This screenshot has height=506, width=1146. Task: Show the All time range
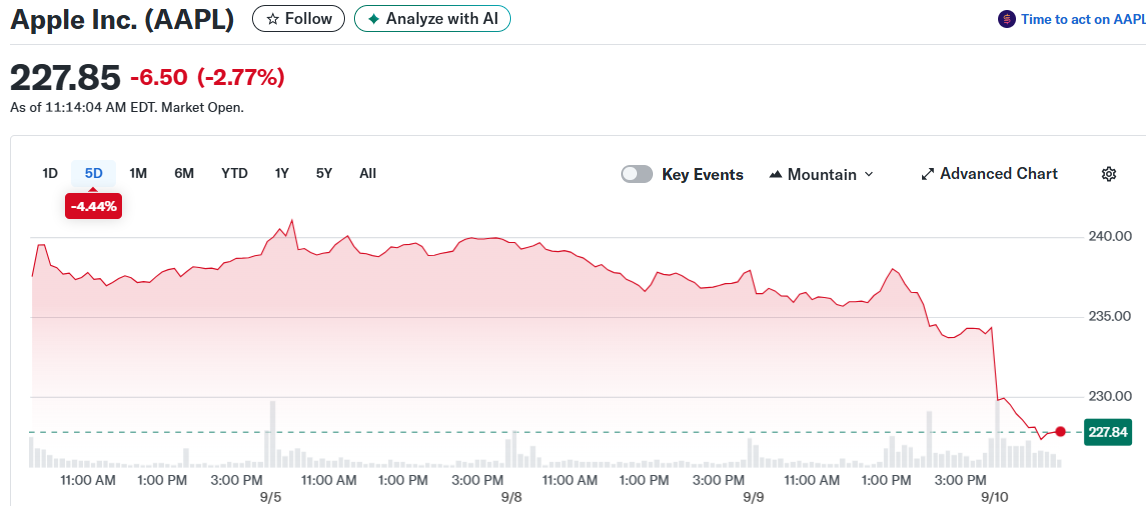(x=368, y=173)
